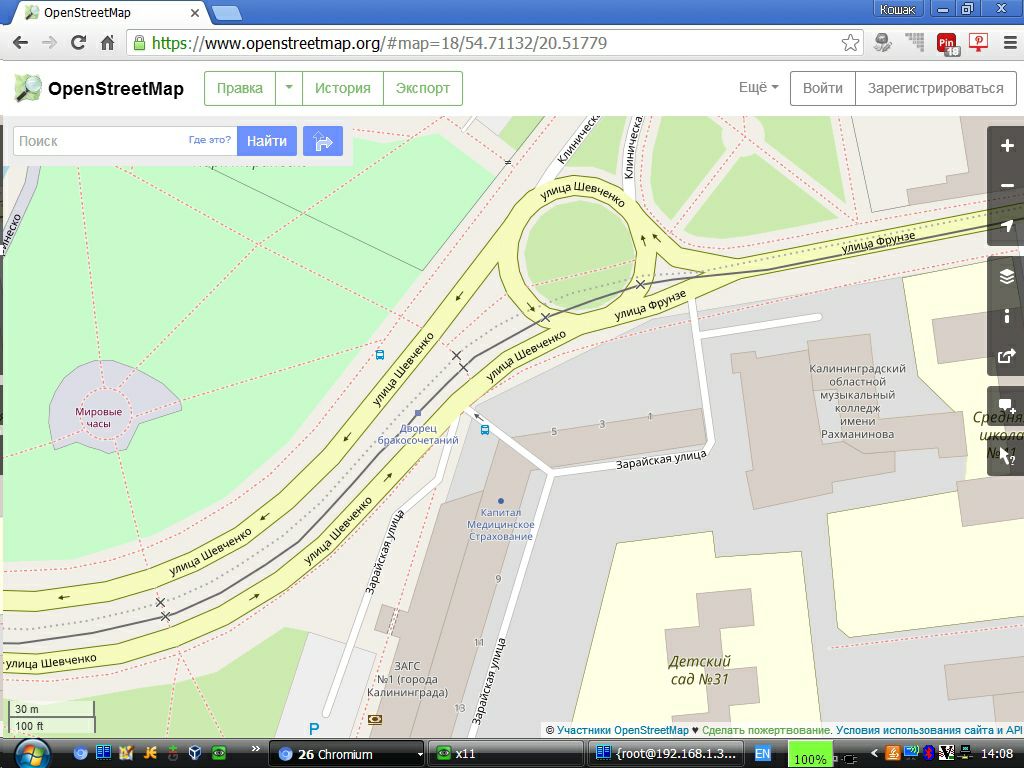Image resolution: width=1024 pixels, height=768 pixels.
Task: Click the grey pencil extension icon
Action: [883, 43]
